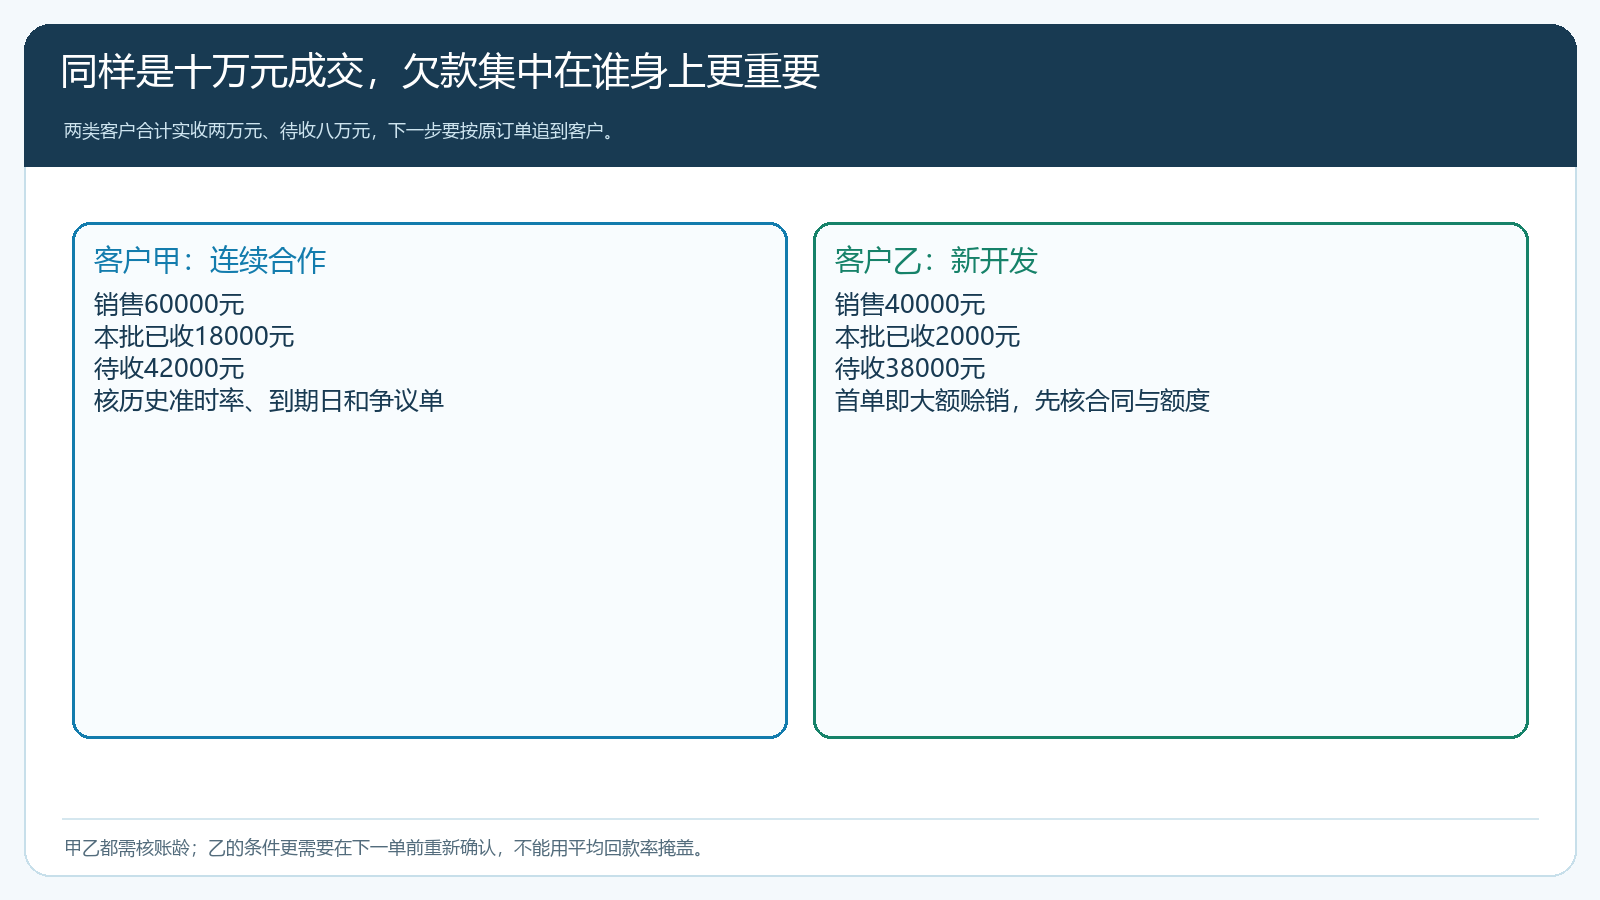The image size is (1600, 900).
Task: Click the line 销售40000元
Action: click(x=910, y=304)
